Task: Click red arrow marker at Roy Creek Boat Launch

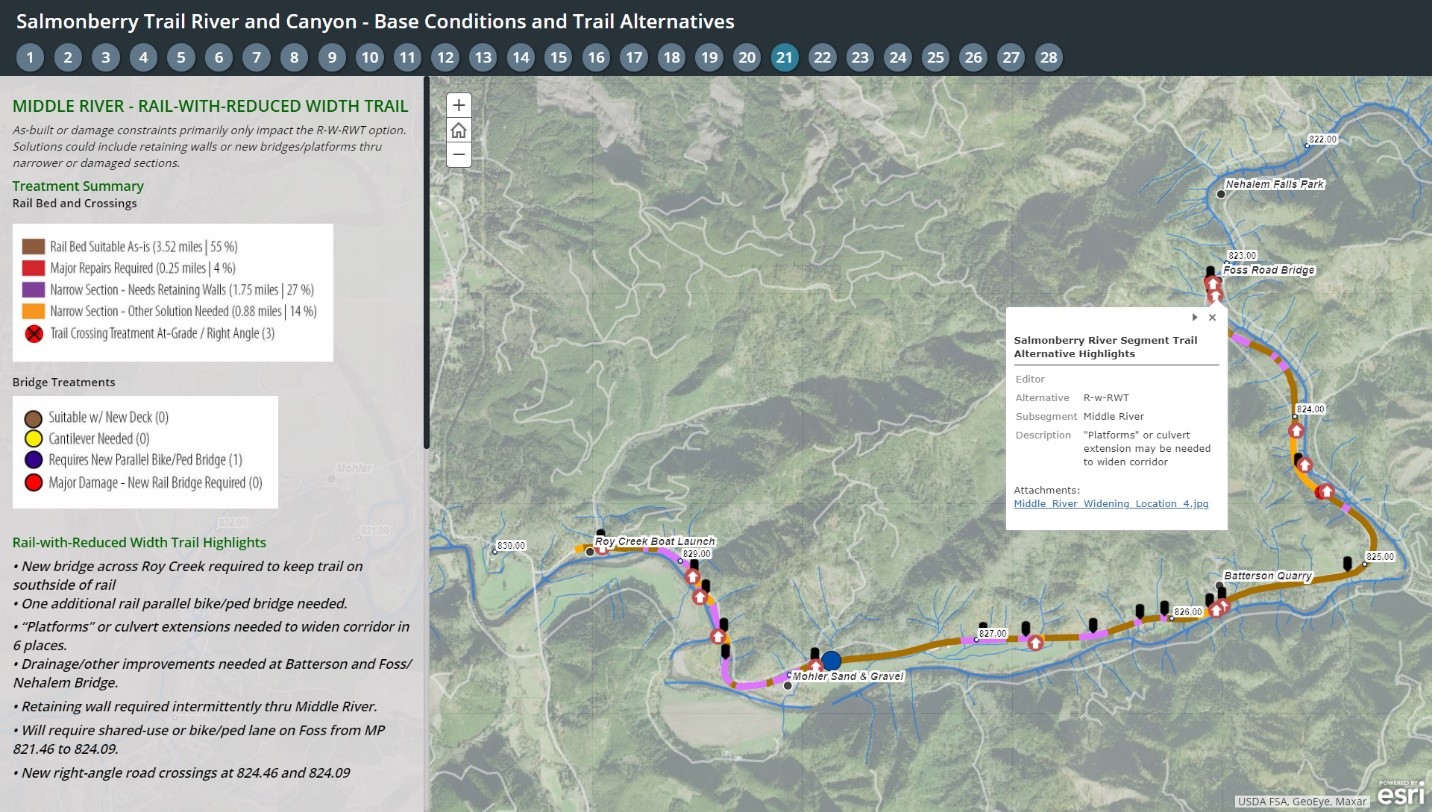Action: [602, 547]
